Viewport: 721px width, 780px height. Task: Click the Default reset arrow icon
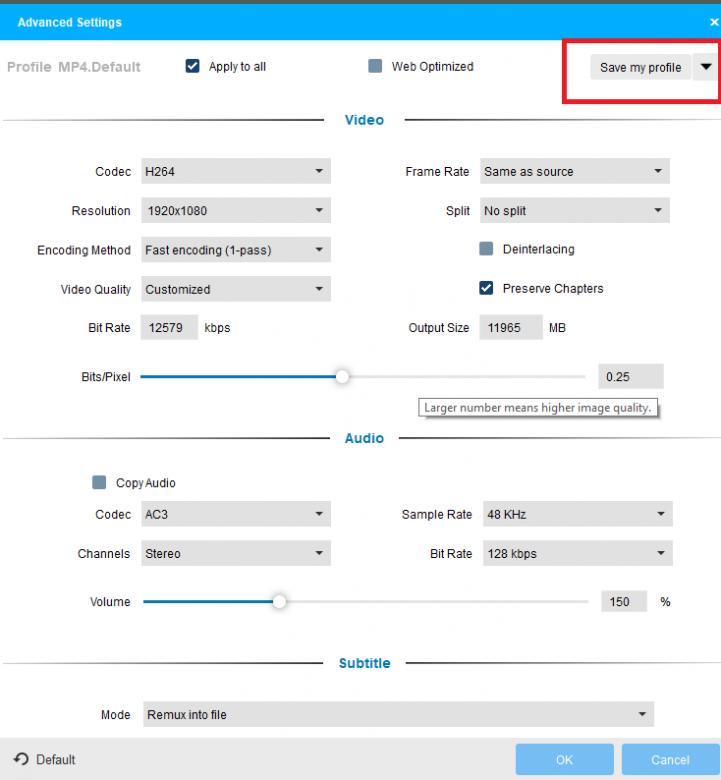21,759
